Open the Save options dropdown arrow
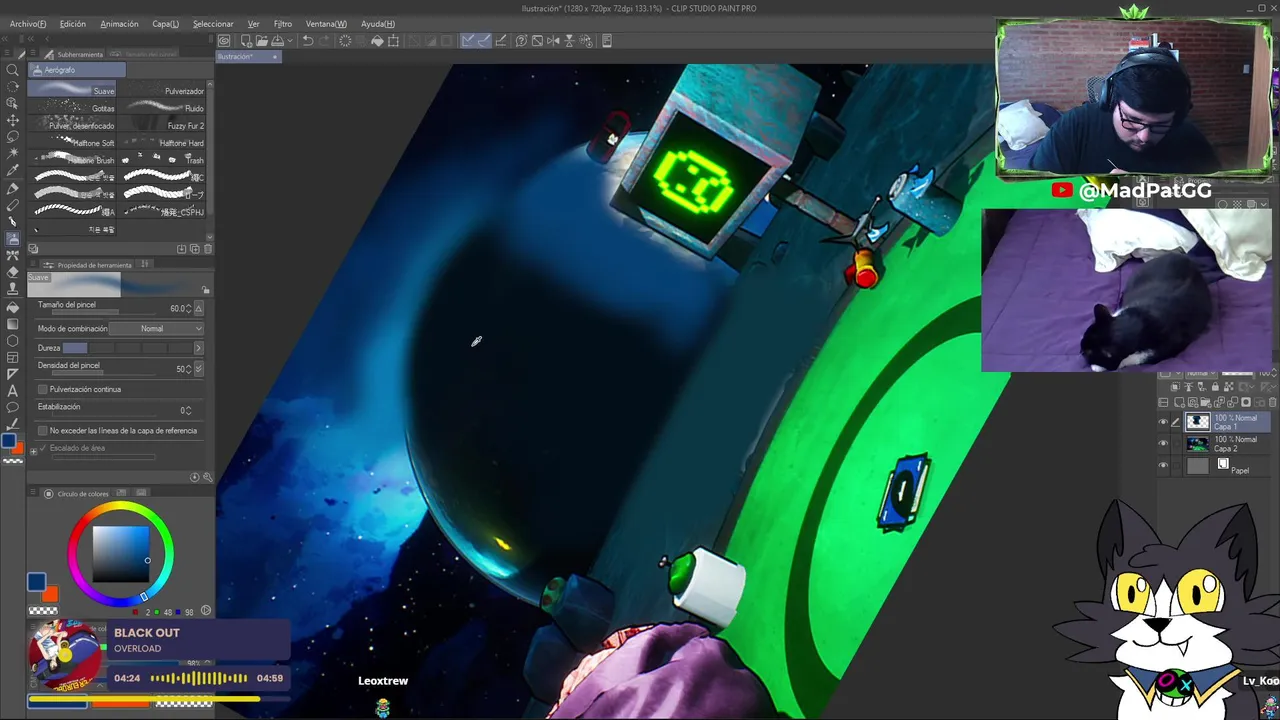The height and width of the screenshot is (720, 1280). pos(290,41)
